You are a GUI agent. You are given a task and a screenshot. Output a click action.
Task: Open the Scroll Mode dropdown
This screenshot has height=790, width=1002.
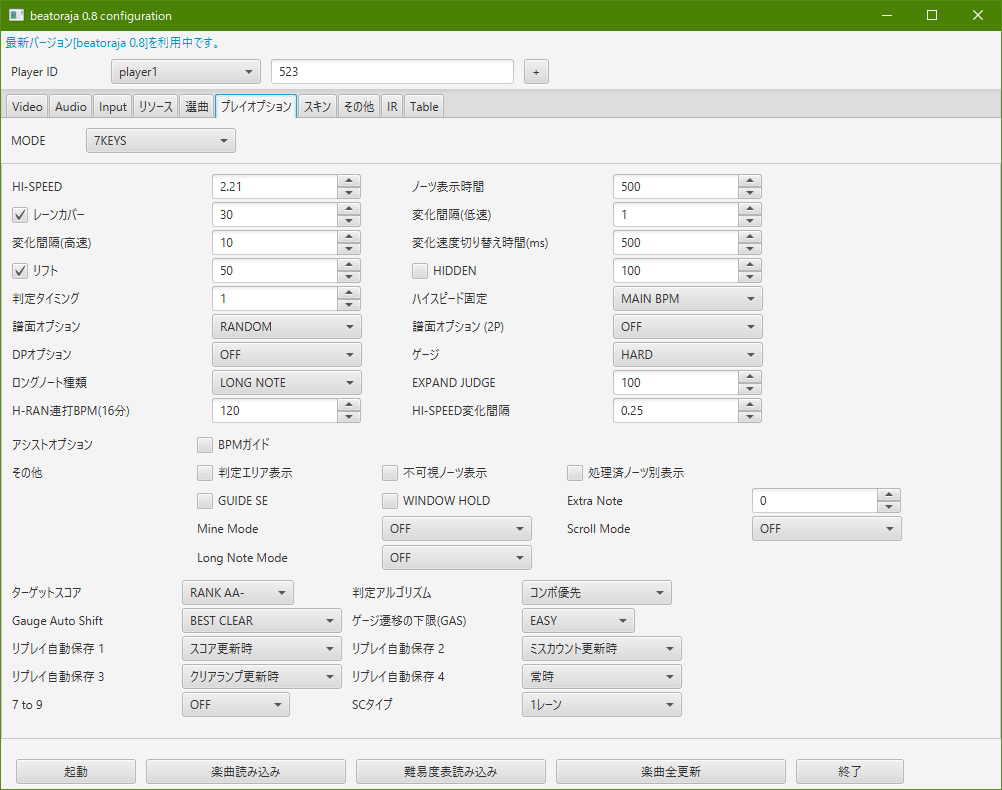pyautogui.click(x=827, y=529)
